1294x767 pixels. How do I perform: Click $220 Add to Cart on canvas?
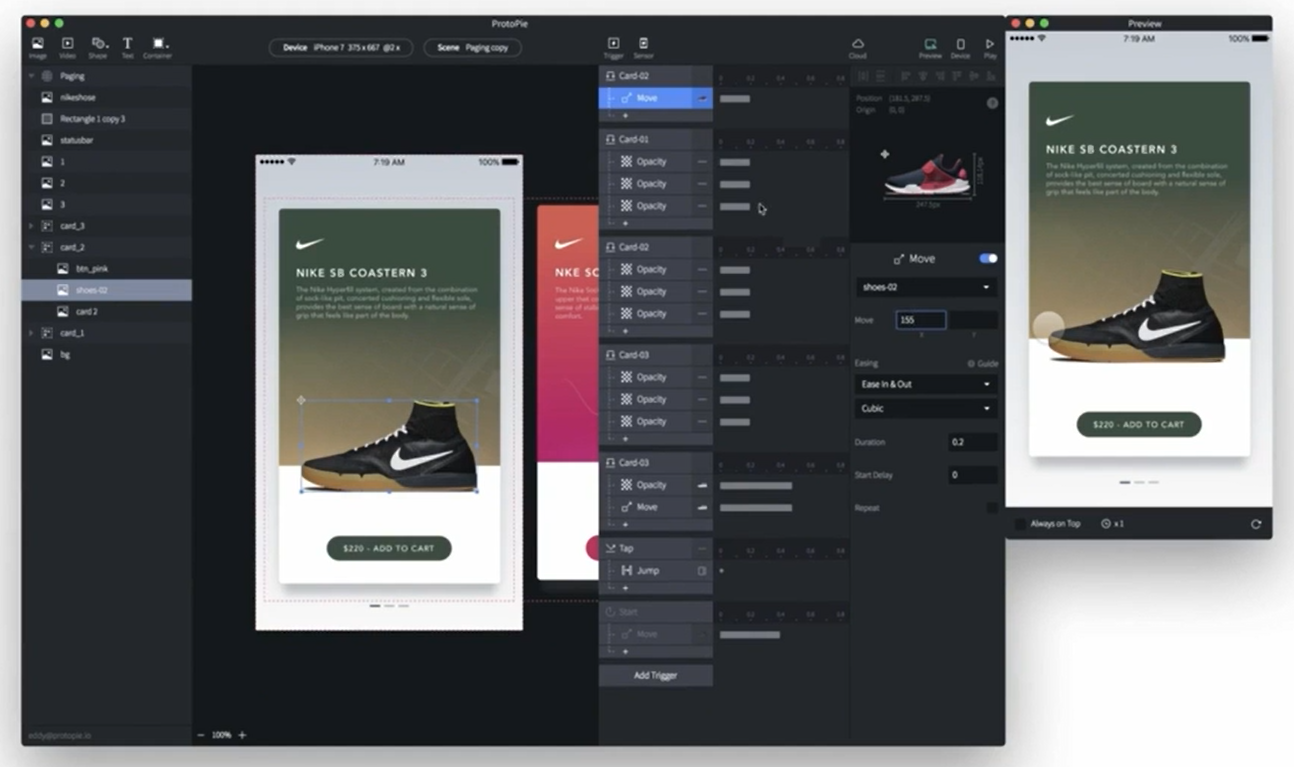click(389, 548)
